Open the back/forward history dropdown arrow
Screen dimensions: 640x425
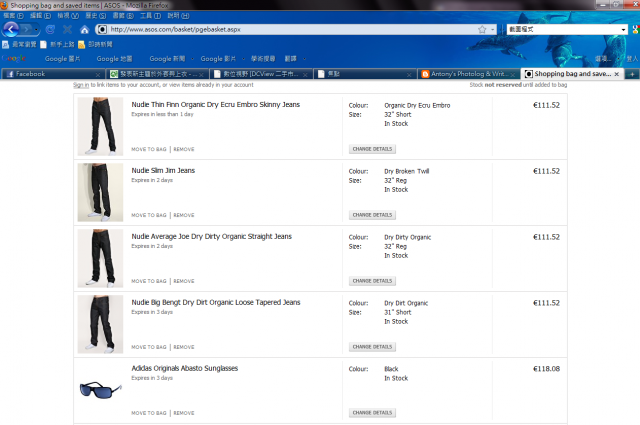(36, 30)
